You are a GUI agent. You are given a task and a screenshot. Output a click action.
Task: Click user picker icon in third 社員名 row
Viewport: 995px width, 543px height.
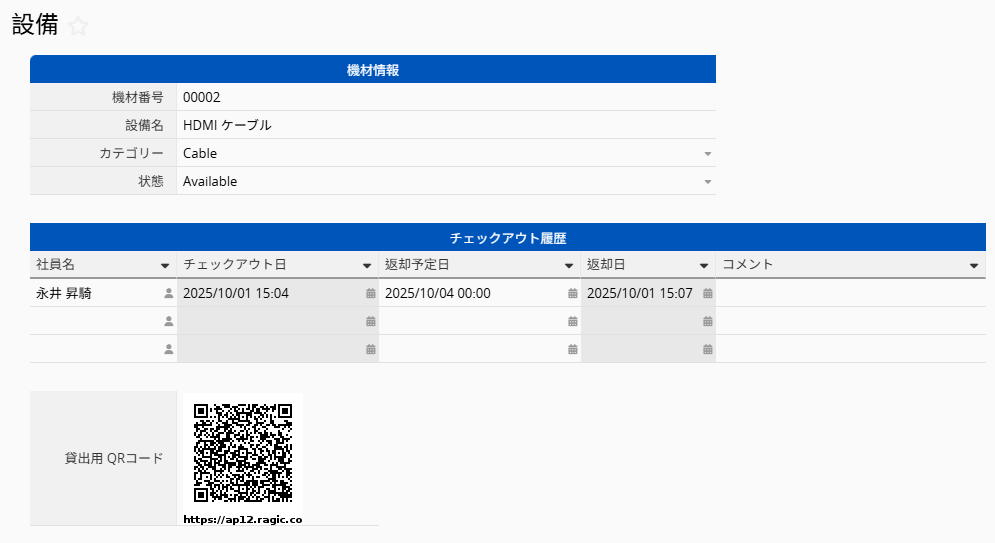coord(168,349)
